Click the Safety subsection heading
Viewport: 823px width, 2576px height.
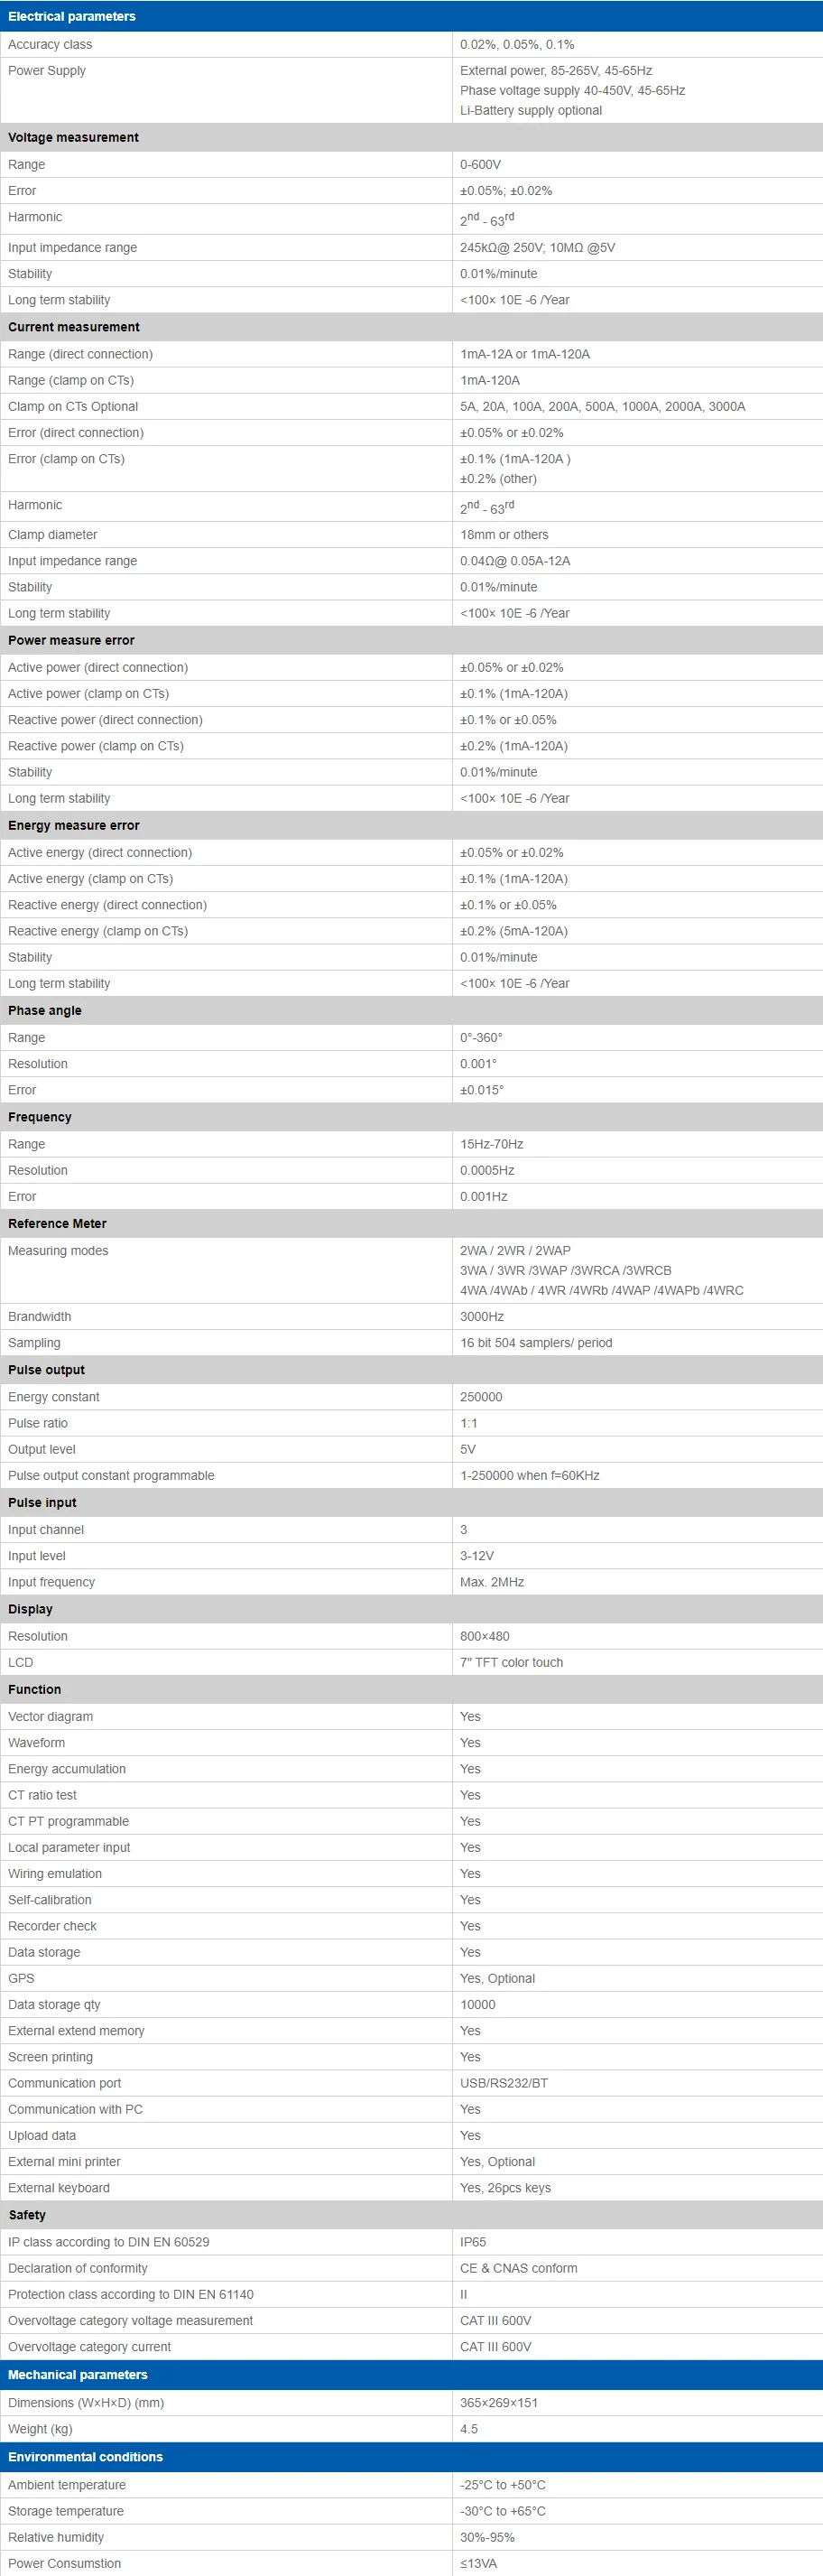(27, 2215)
